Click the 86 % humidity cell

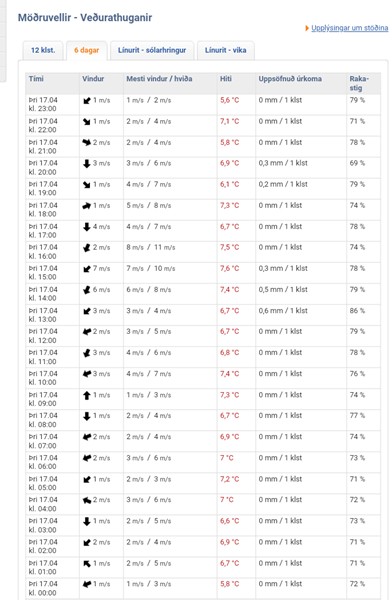pyautogui.click(x=357, y=311)
